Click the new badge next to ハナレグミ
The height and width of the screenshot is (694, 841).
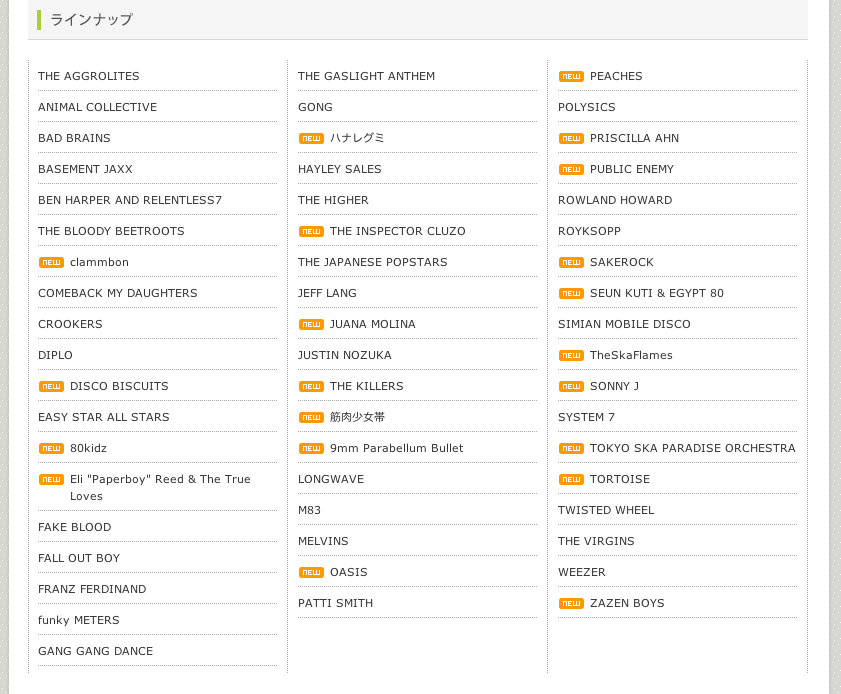311,138
